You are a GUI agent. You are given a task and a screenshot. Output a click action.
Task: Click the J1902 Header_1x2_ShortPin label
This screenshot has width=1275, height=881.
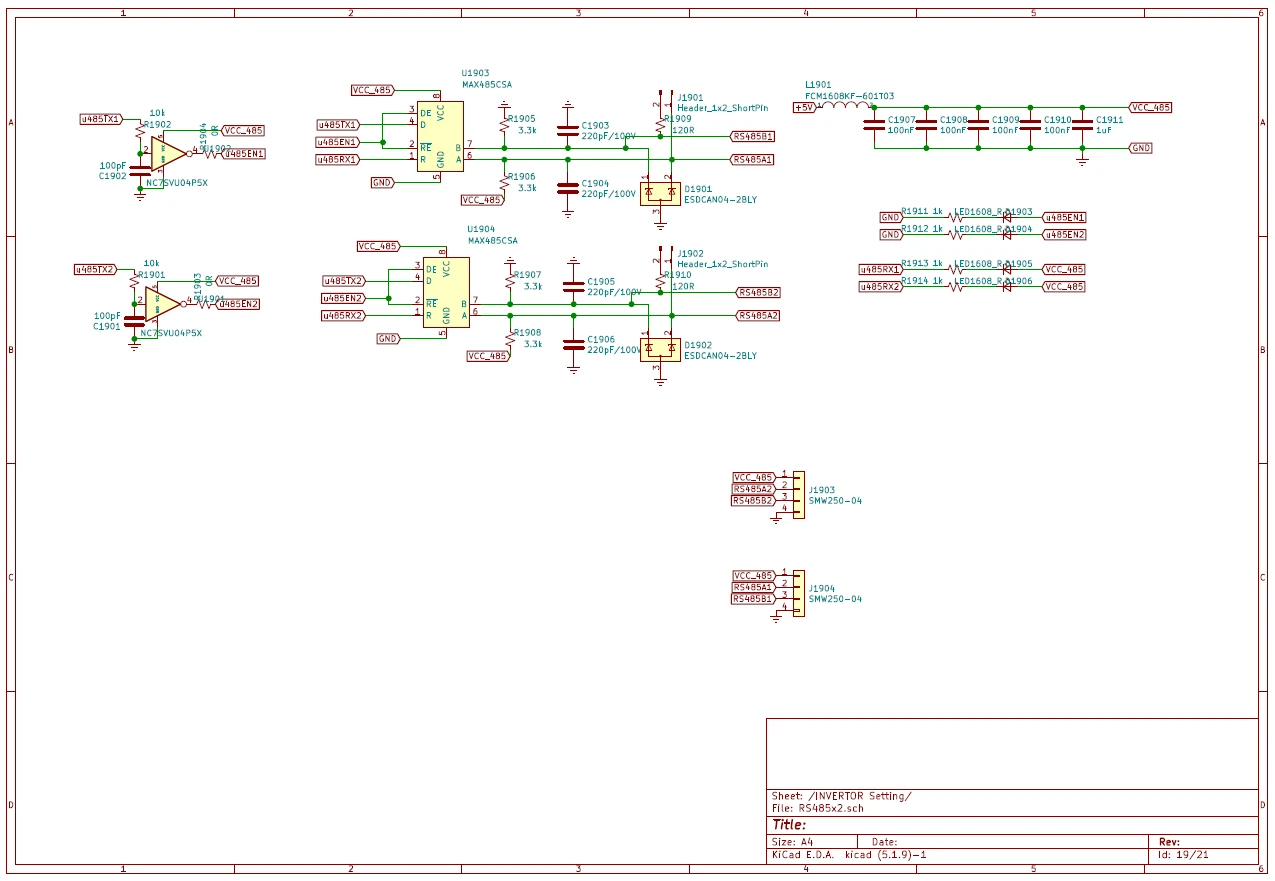tap(722, 264)
